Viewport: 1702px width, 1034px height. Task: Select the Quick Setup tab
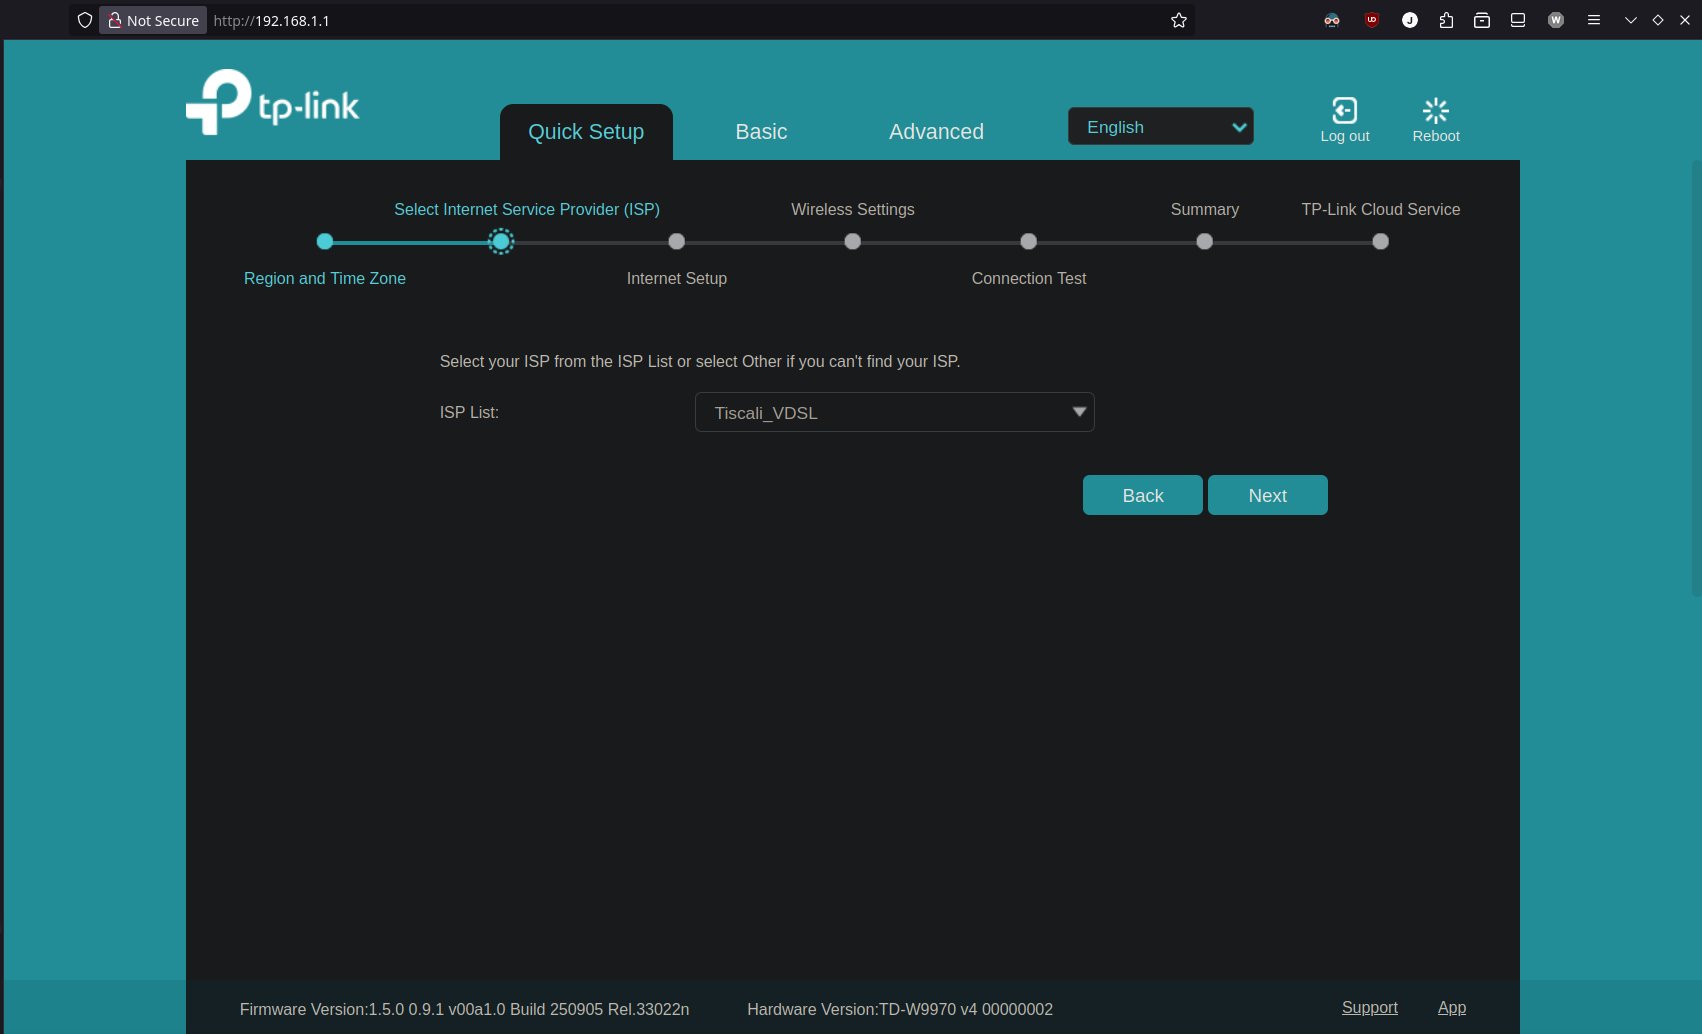pos(586,132)
